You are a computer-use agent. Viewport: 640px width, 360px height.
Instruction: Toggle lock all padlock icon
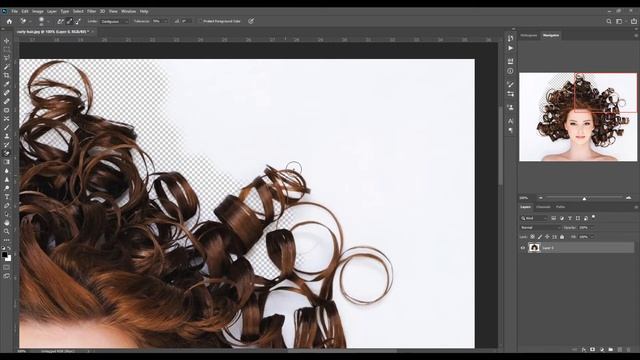562,237
